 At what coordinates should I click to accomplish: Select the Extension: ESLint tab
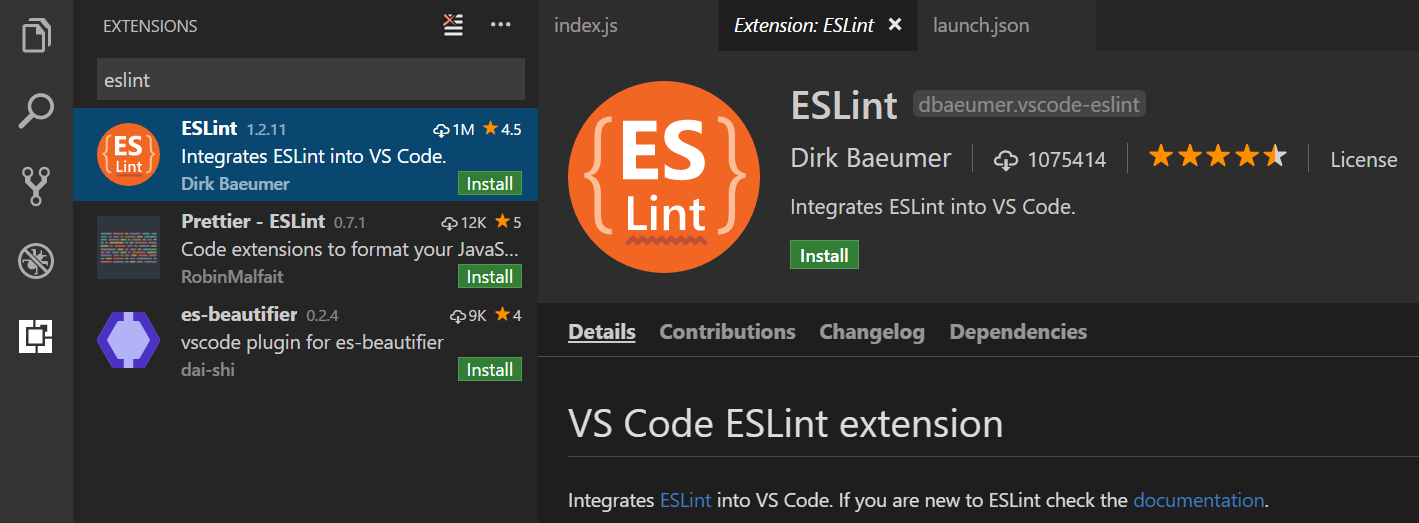[804, 25]
